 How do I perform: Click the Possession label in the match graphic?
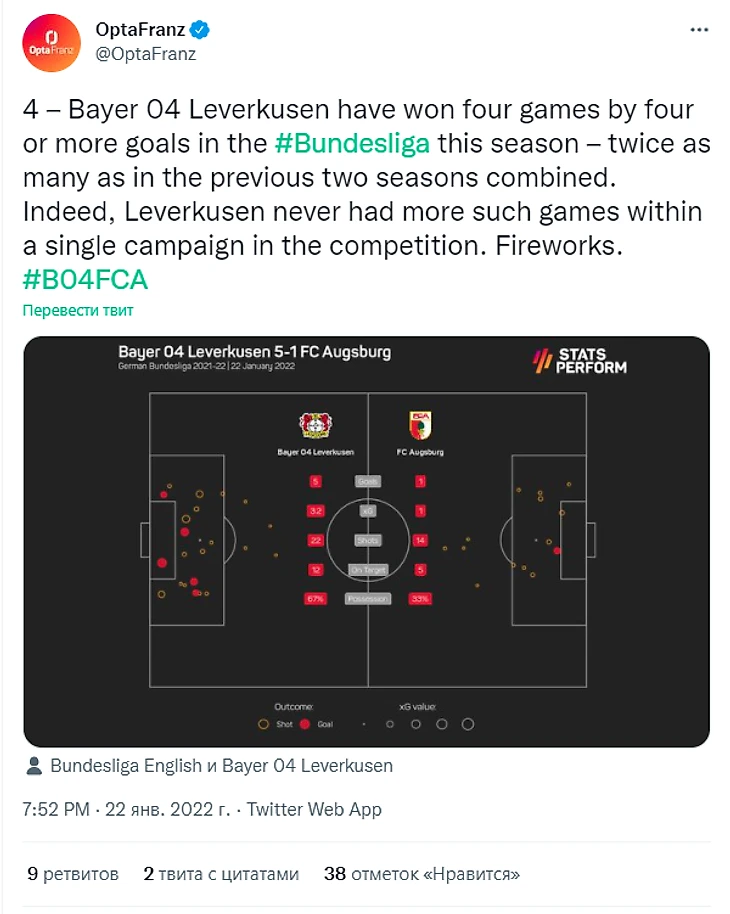point(367,599)
